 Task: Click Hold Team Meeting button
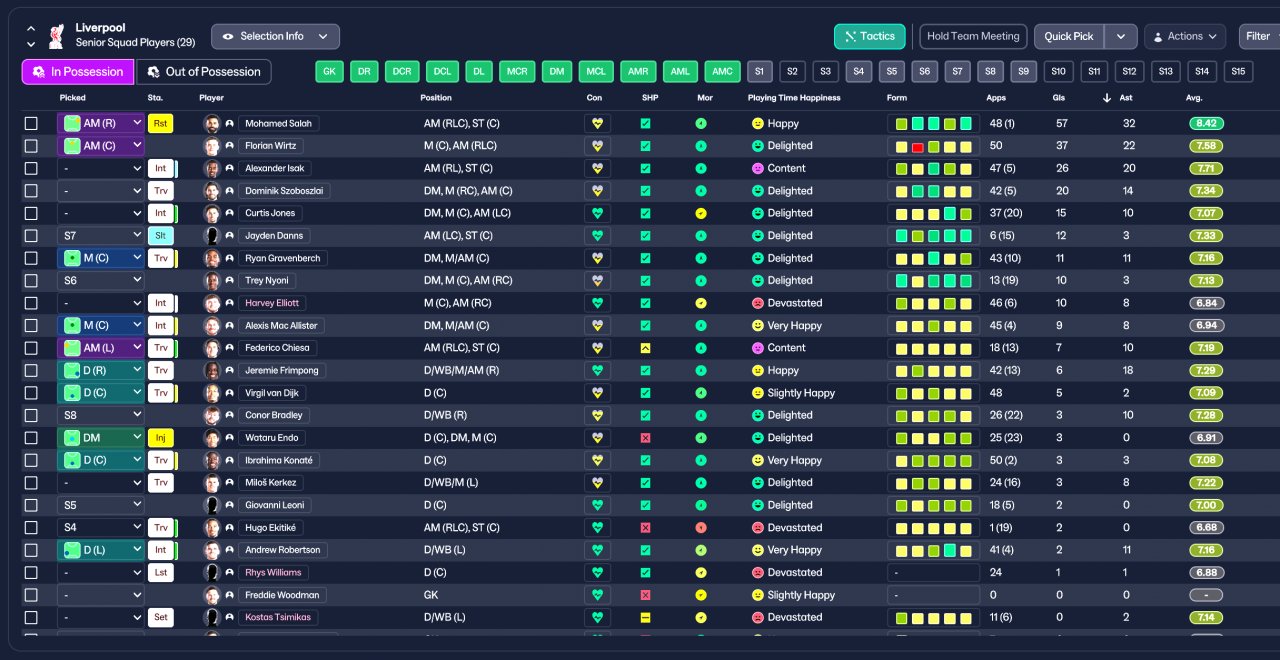(973, 36)
